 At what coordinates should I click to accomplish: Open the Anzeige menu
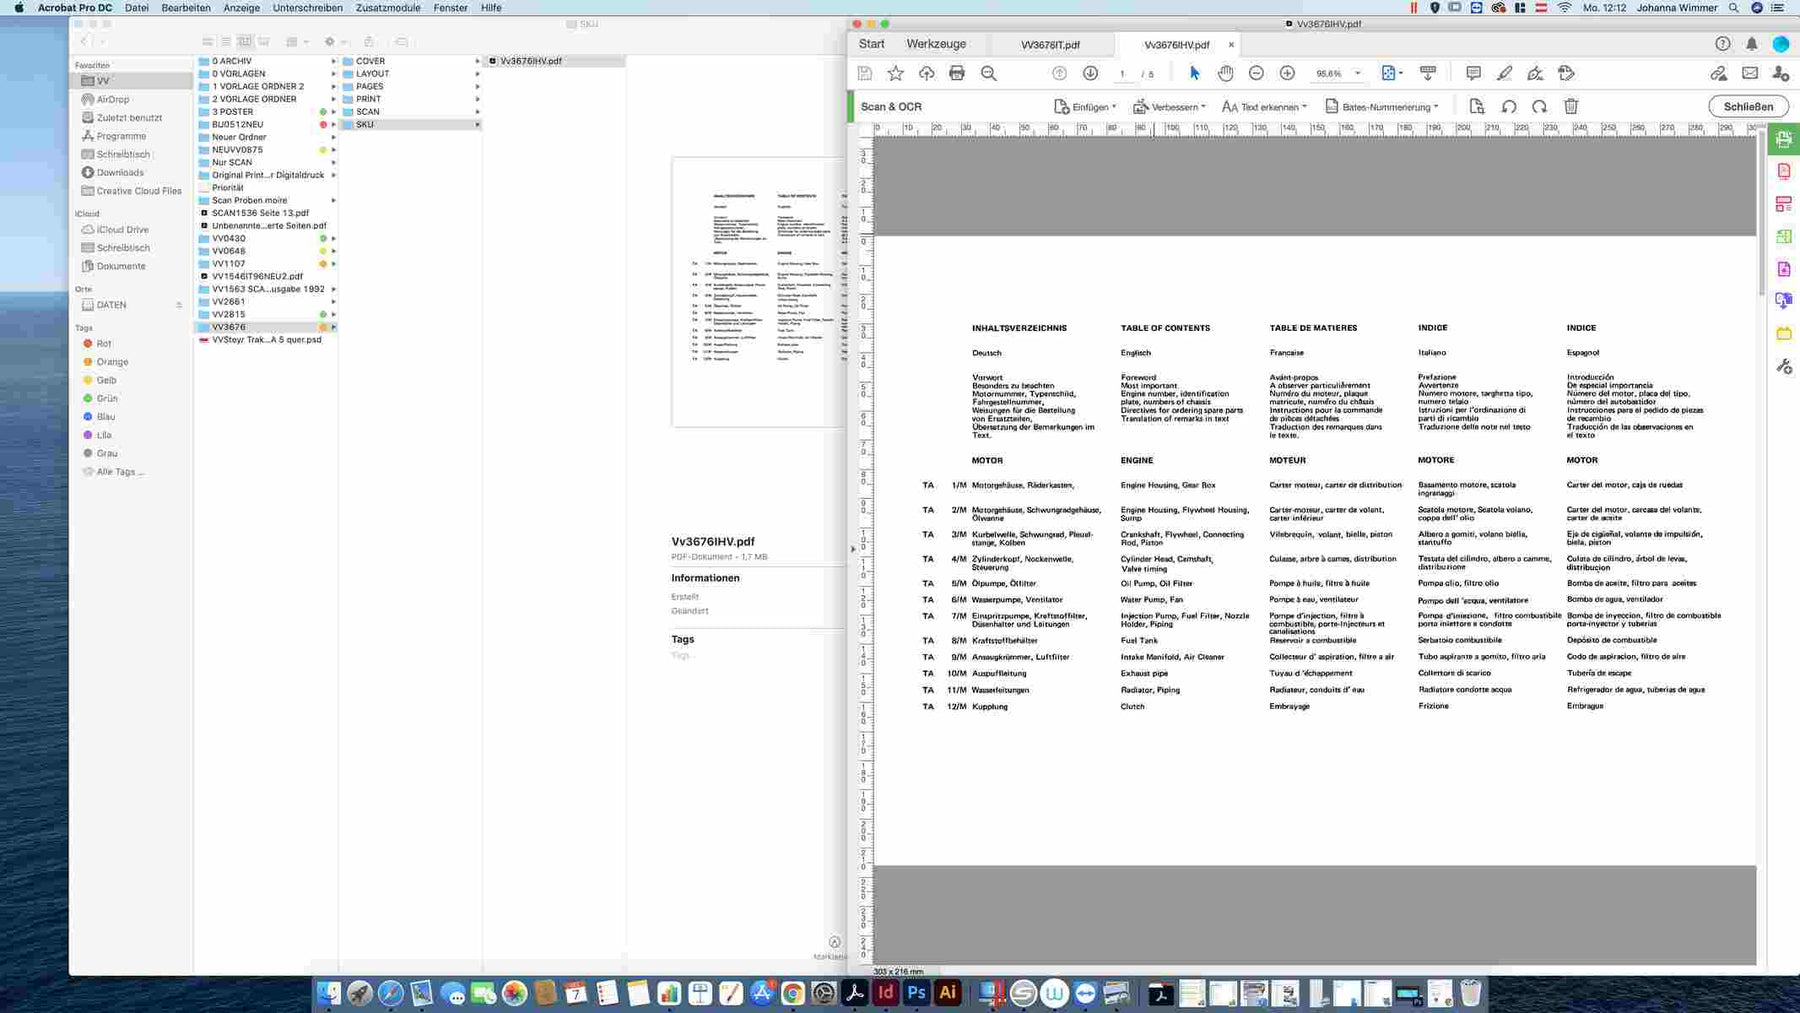click(x=242, y=8)
